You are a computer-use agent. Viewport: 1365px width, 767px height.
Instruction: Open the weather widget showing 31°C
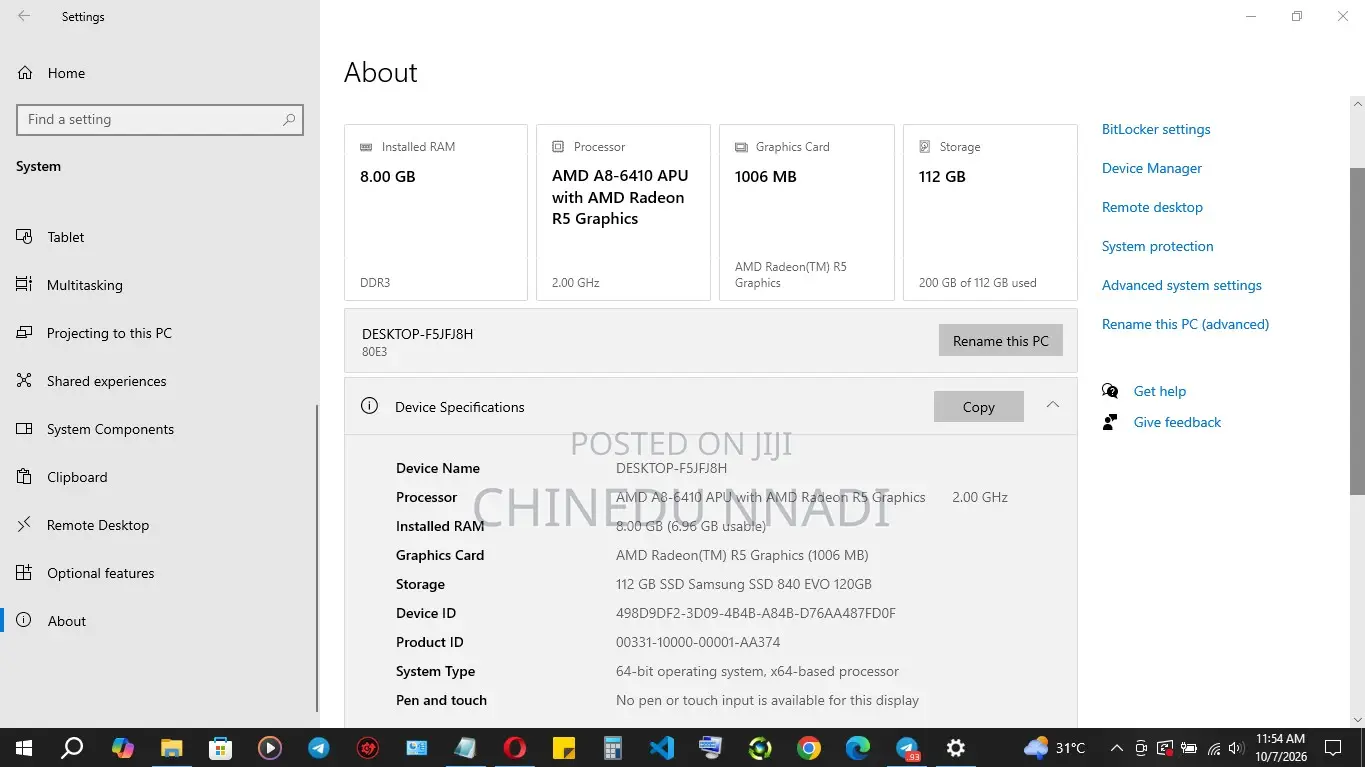(x=1054, y=748)
